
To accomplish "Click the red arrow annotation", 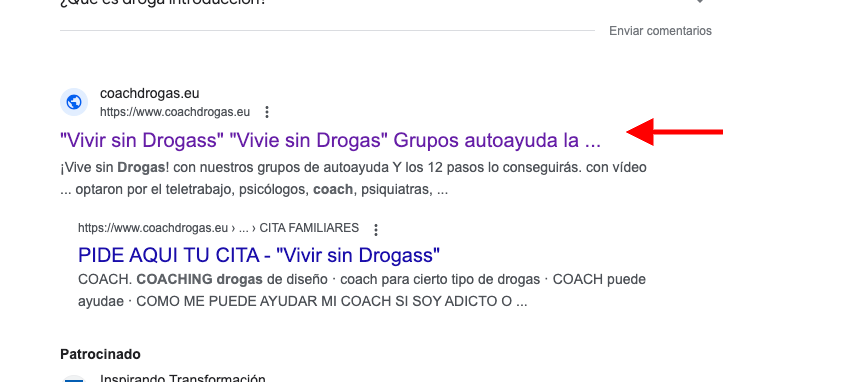I will tap(675, 132).
